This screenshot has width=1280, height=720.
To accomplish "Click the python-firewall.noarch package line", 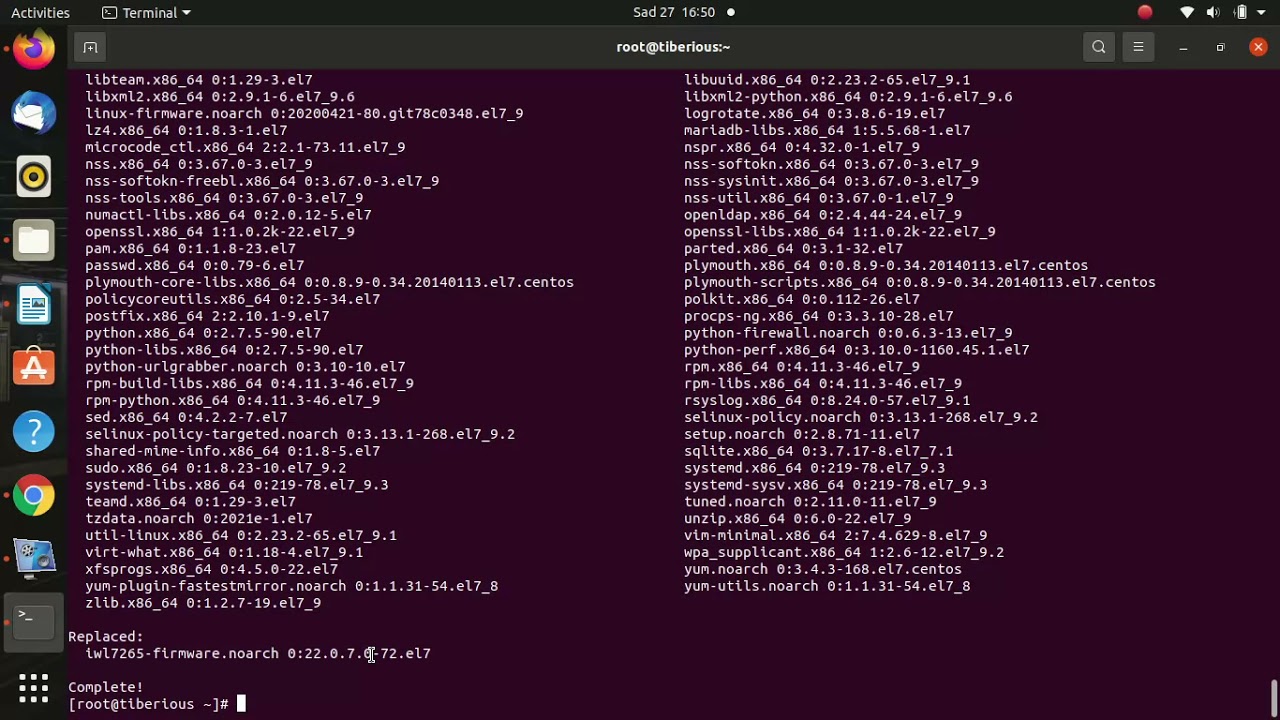I will (848, 333).
